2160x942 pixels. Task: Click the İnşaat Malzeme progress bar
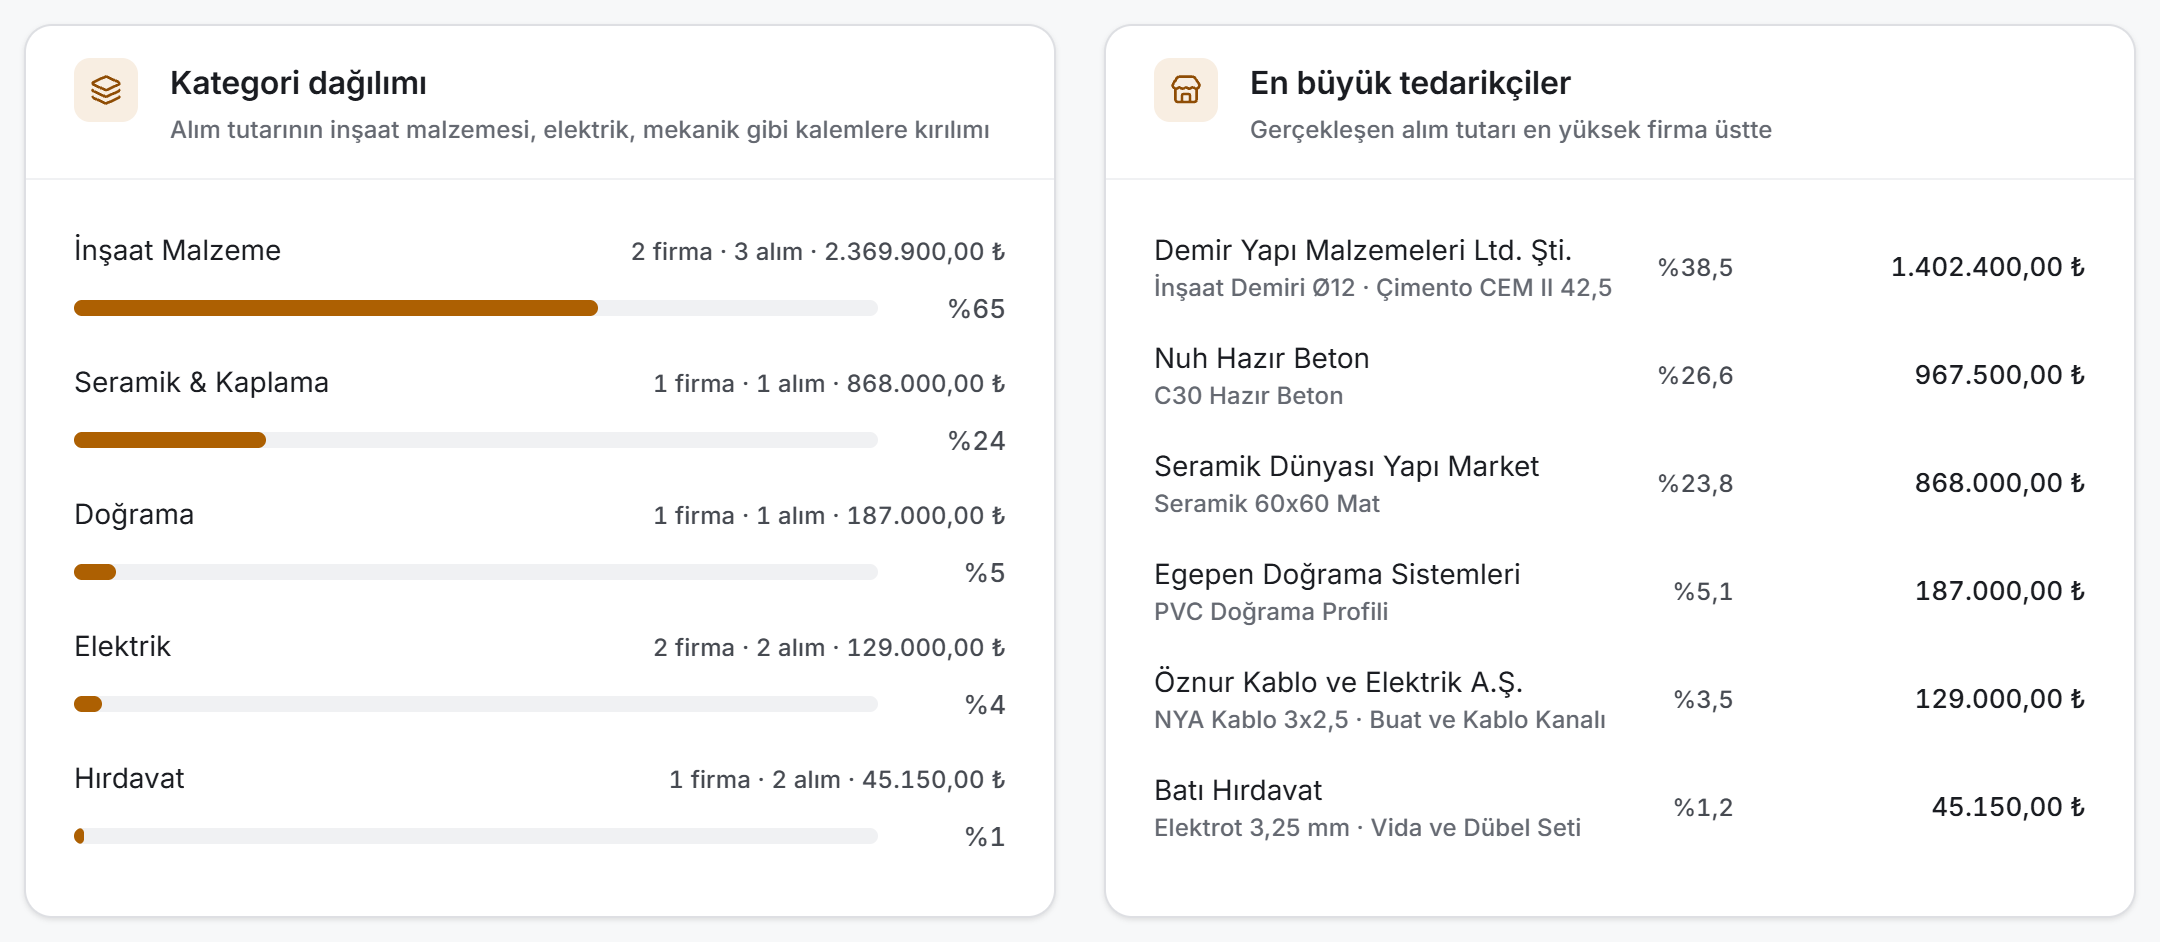[476, 308]
